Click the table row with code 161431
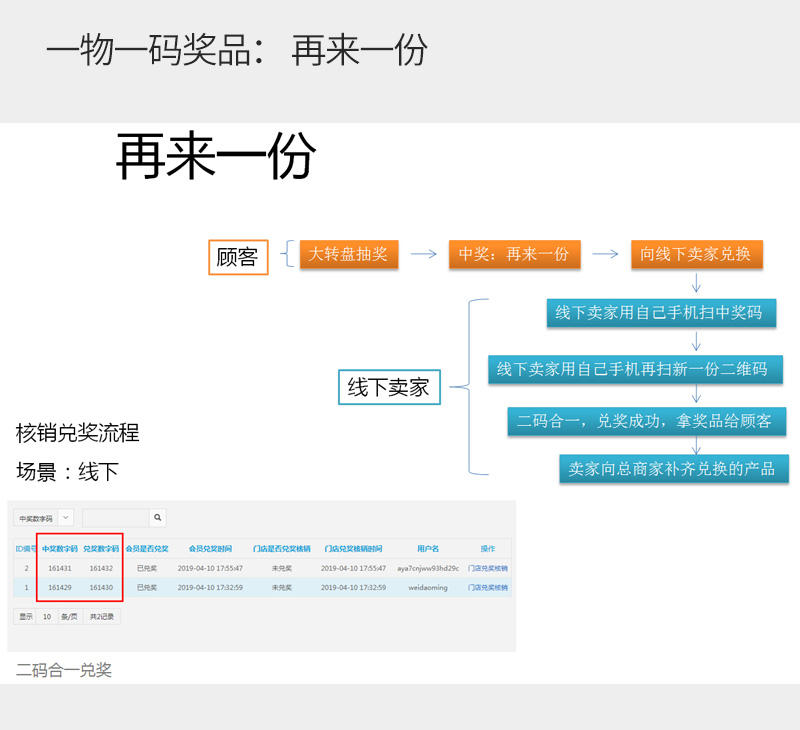This screenshot has width=800, height=730. pyautogui.click(x=260, y=568)
